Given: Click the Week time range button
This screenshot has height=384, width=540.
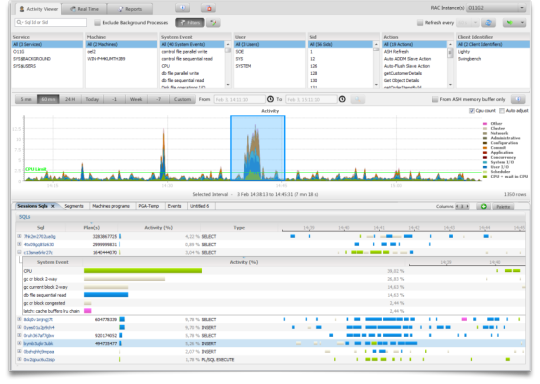Looking at the screenshot, I should coord(136,99).
